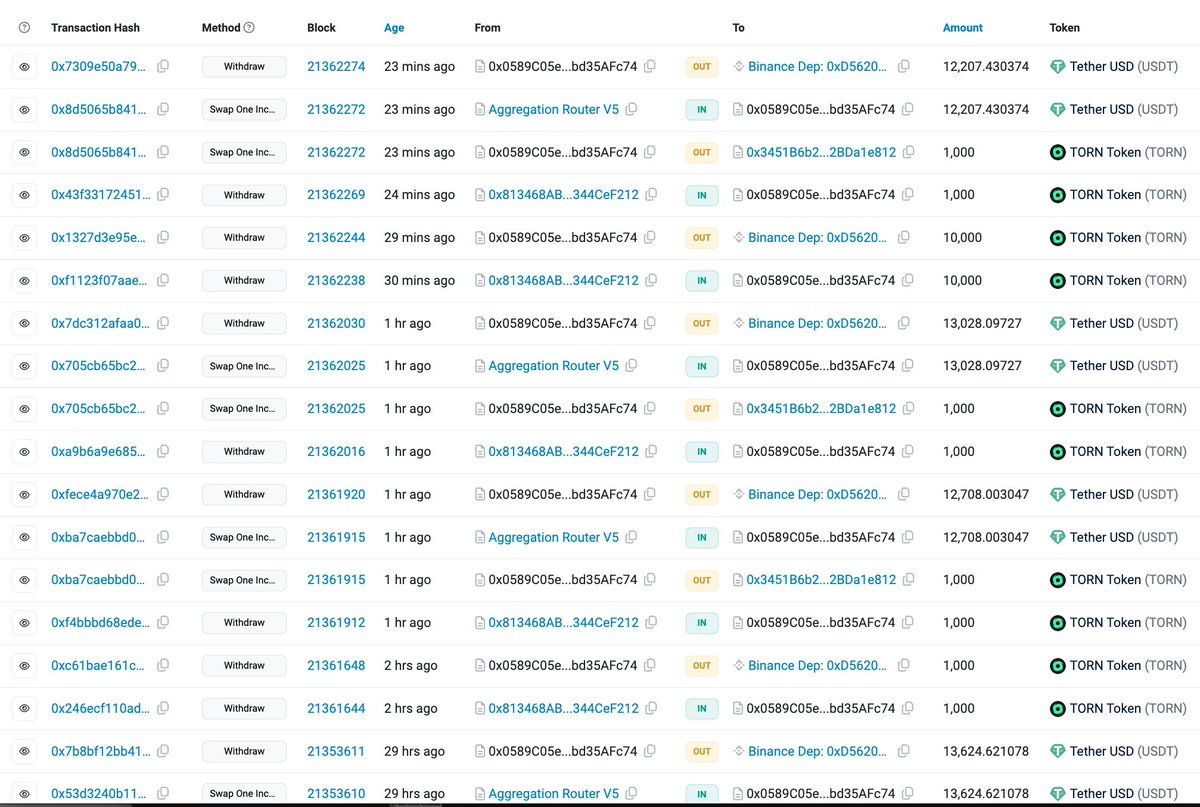Screen dimensions: 1200x807
Task: Toggle eye preview for 0x7309e50a79 row
Action: 25,66
